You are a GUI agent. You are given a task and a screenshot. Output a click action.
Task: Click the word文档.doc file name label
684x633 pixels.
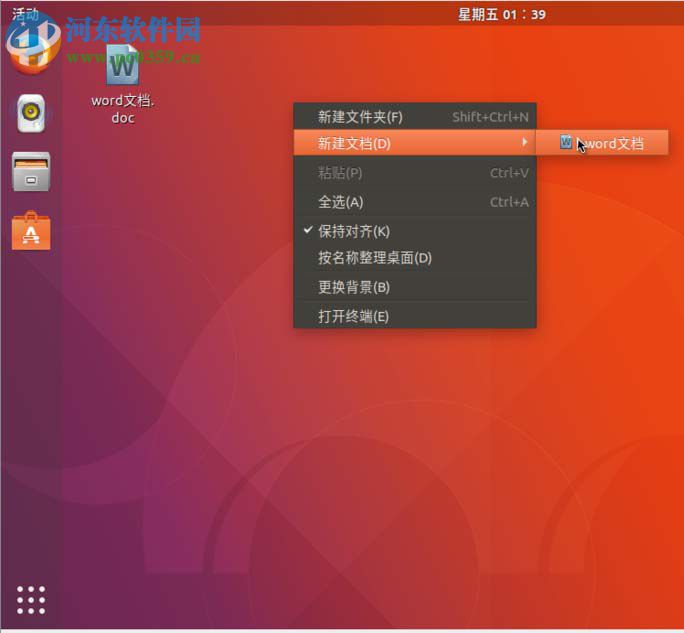click(123, 109)
